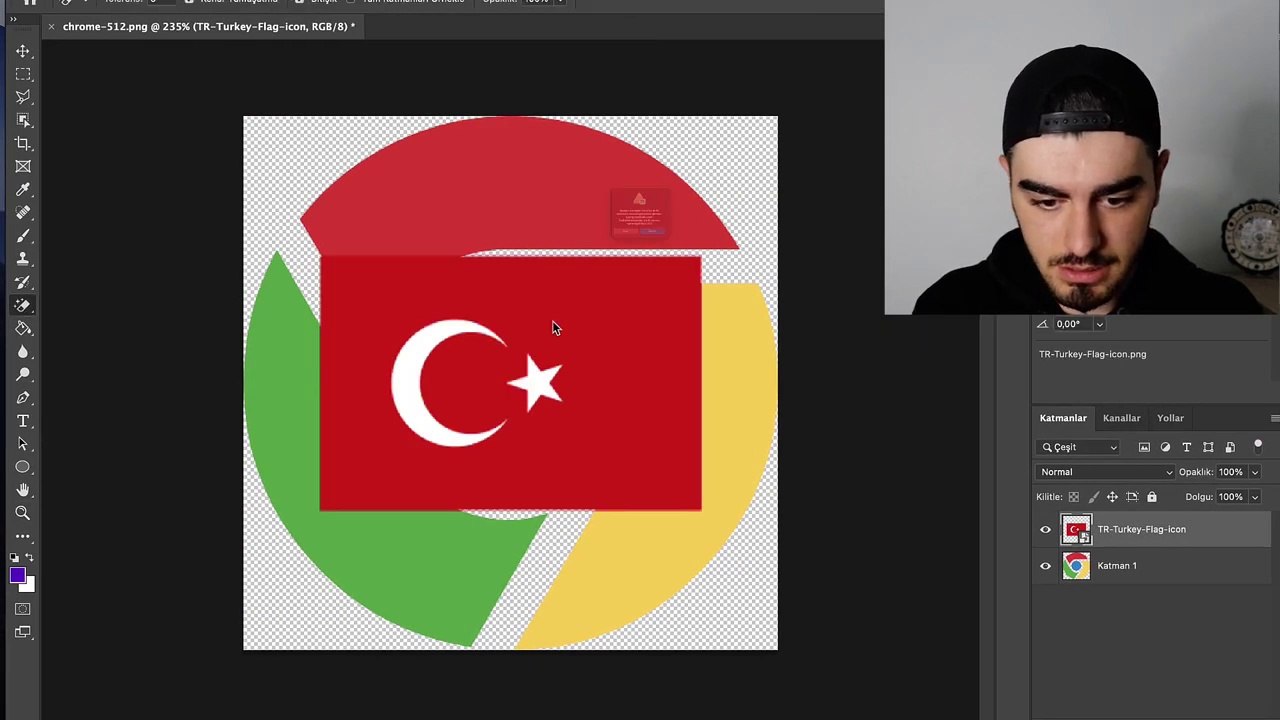Screen dimensions: 1280x720
Task: Click the TR-Turkey-Flag-icon.png file name text
Action: [1092, 354]
